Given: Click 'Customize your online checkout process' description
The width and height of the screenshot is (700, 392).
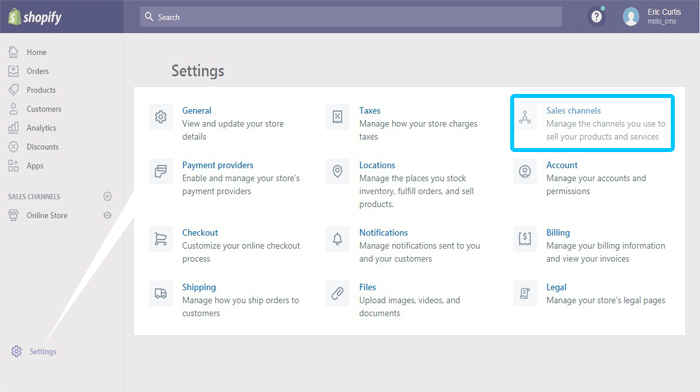Looking at the screenshot, I should pos(241,252).
